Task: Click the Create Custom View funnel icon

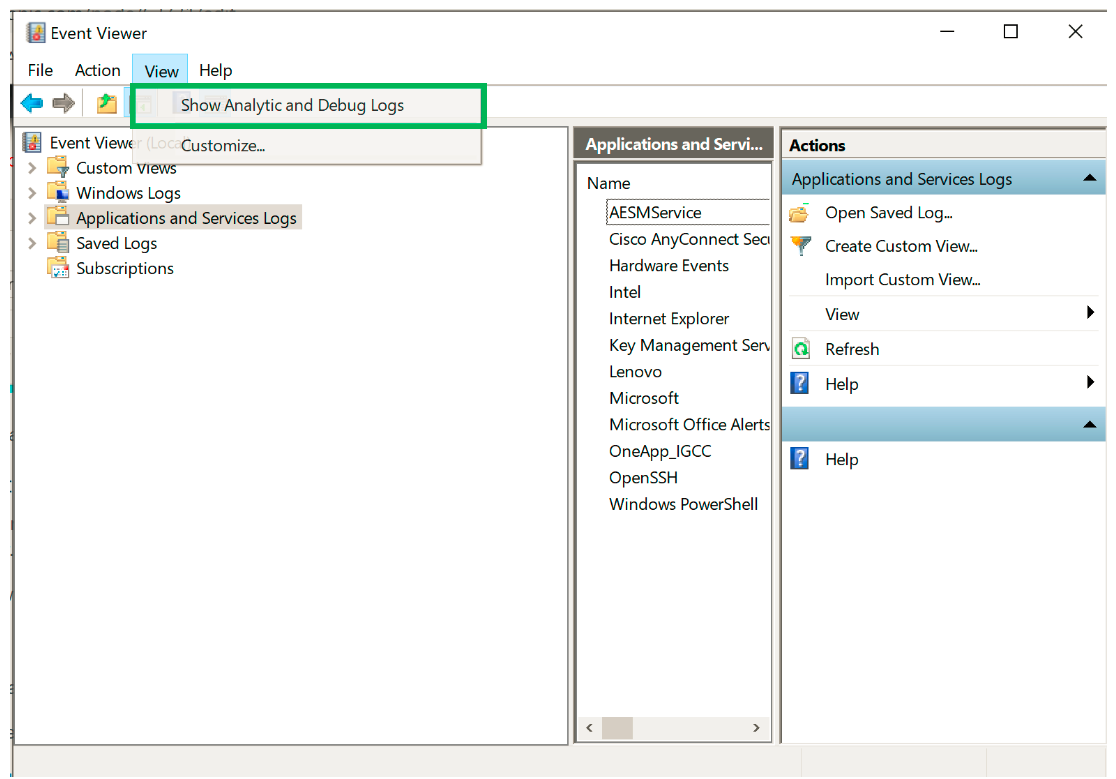Action: point(800,246)
